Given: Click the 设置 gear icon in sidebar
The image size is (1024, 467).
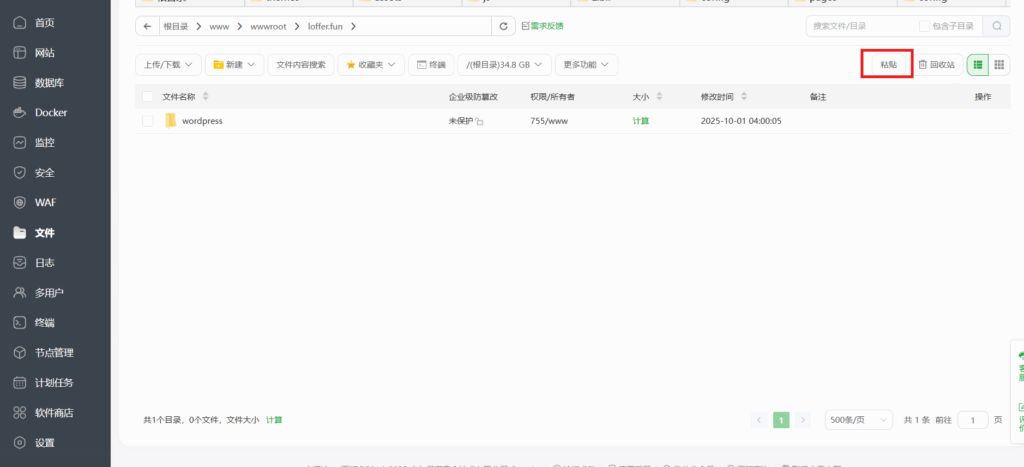Looking at the screenshot, I should click(x=20, y=443).
